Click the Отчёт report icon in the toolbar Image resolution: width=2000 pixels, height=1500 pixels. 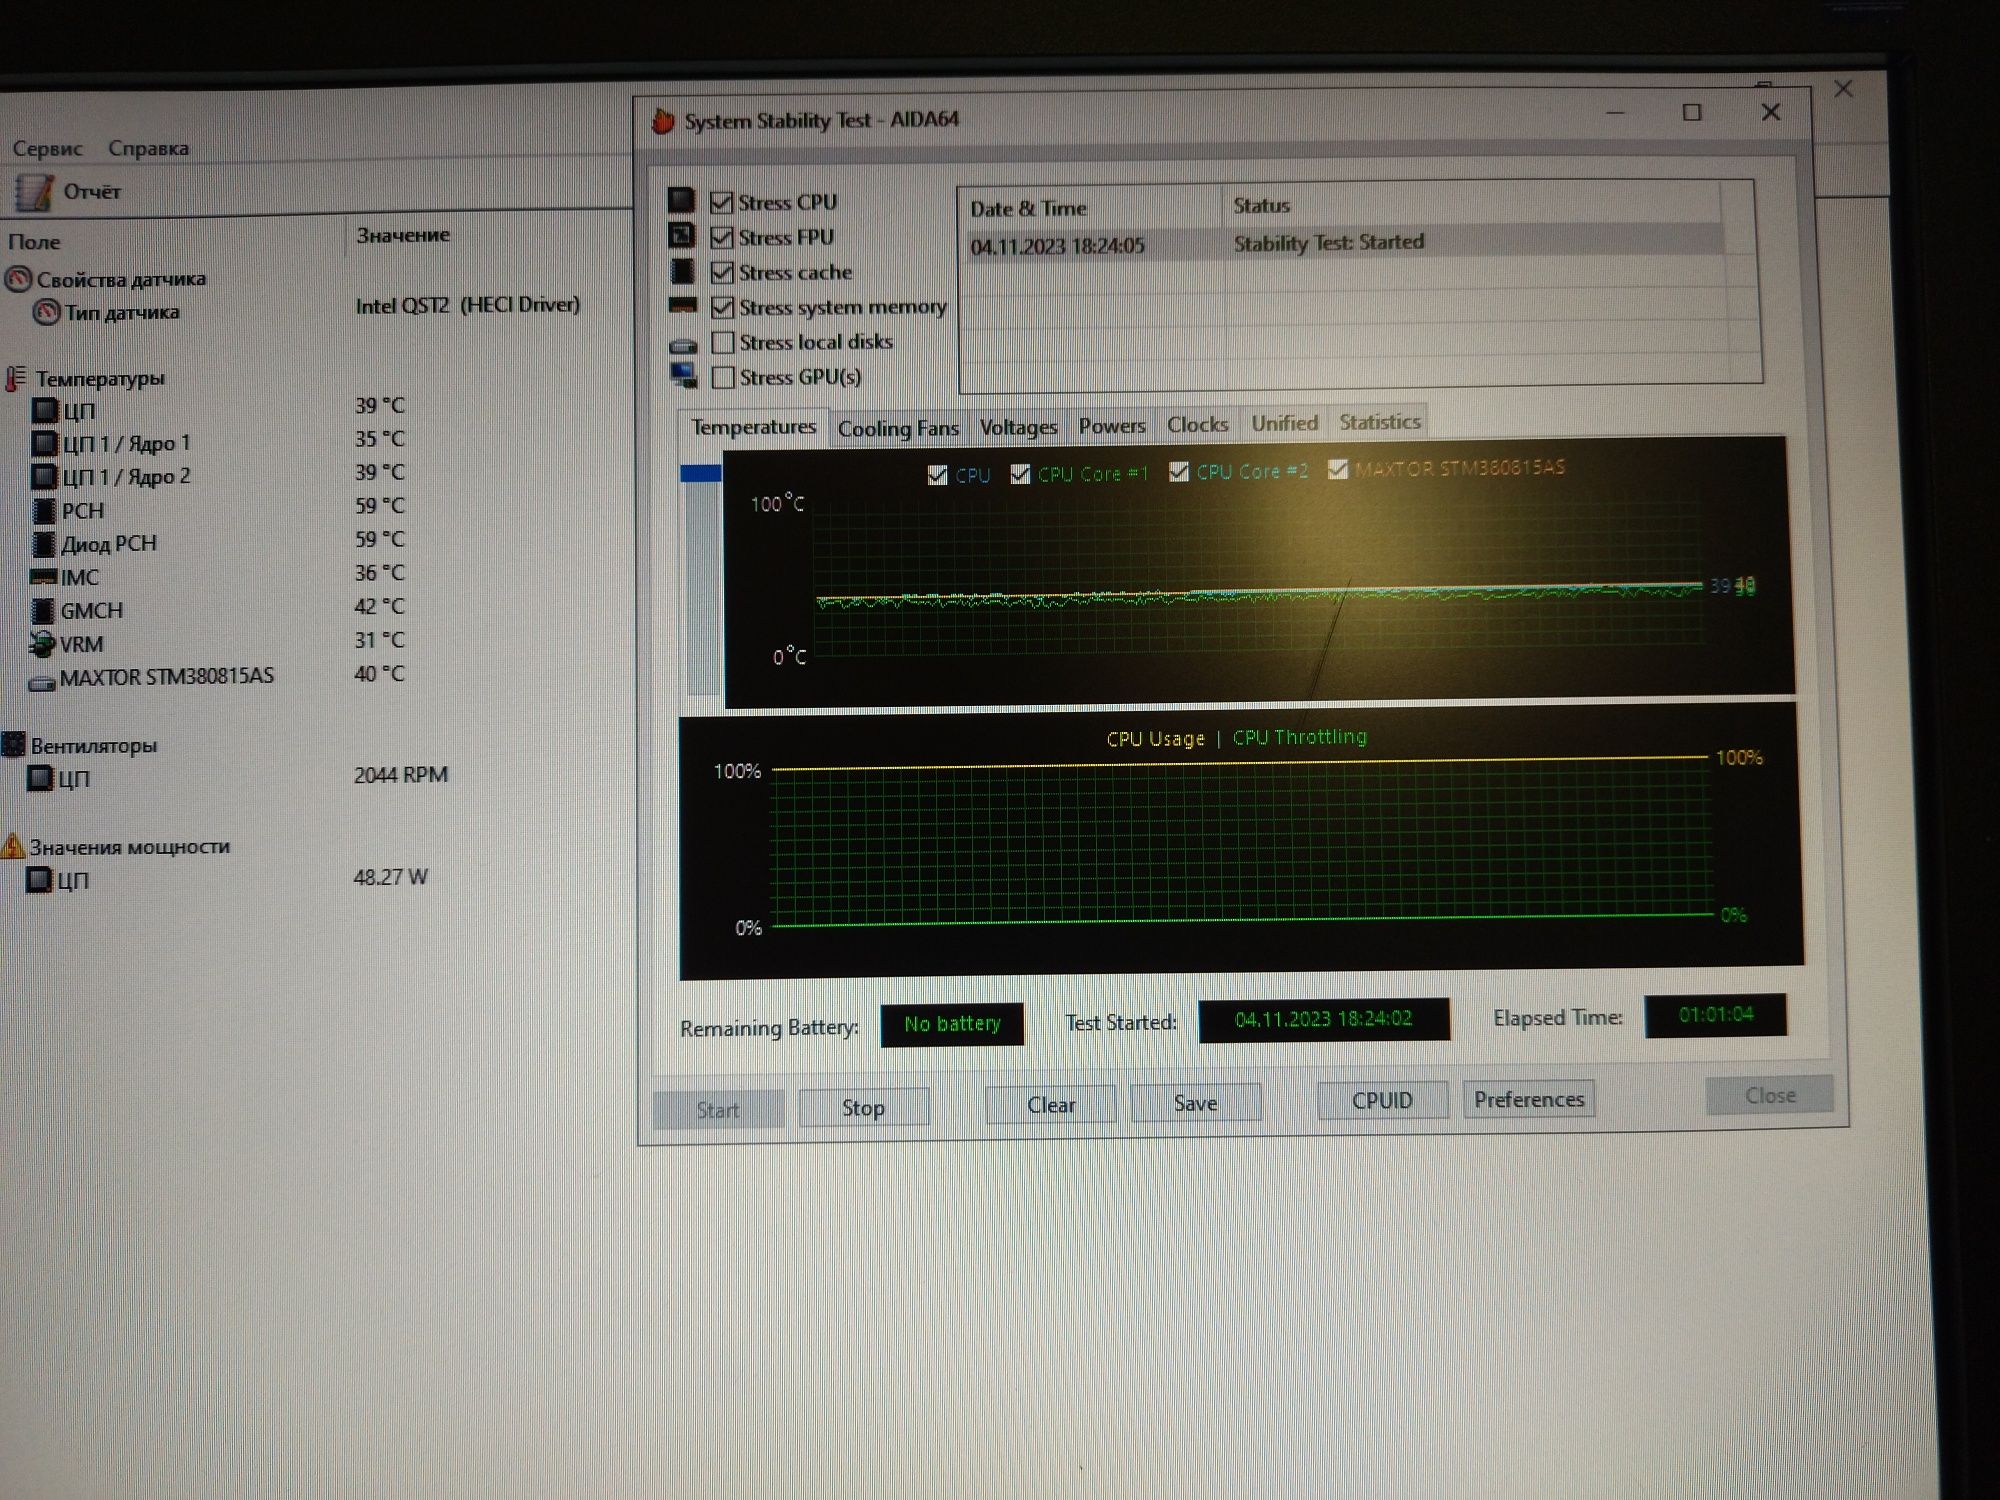[x=33, y=191]
